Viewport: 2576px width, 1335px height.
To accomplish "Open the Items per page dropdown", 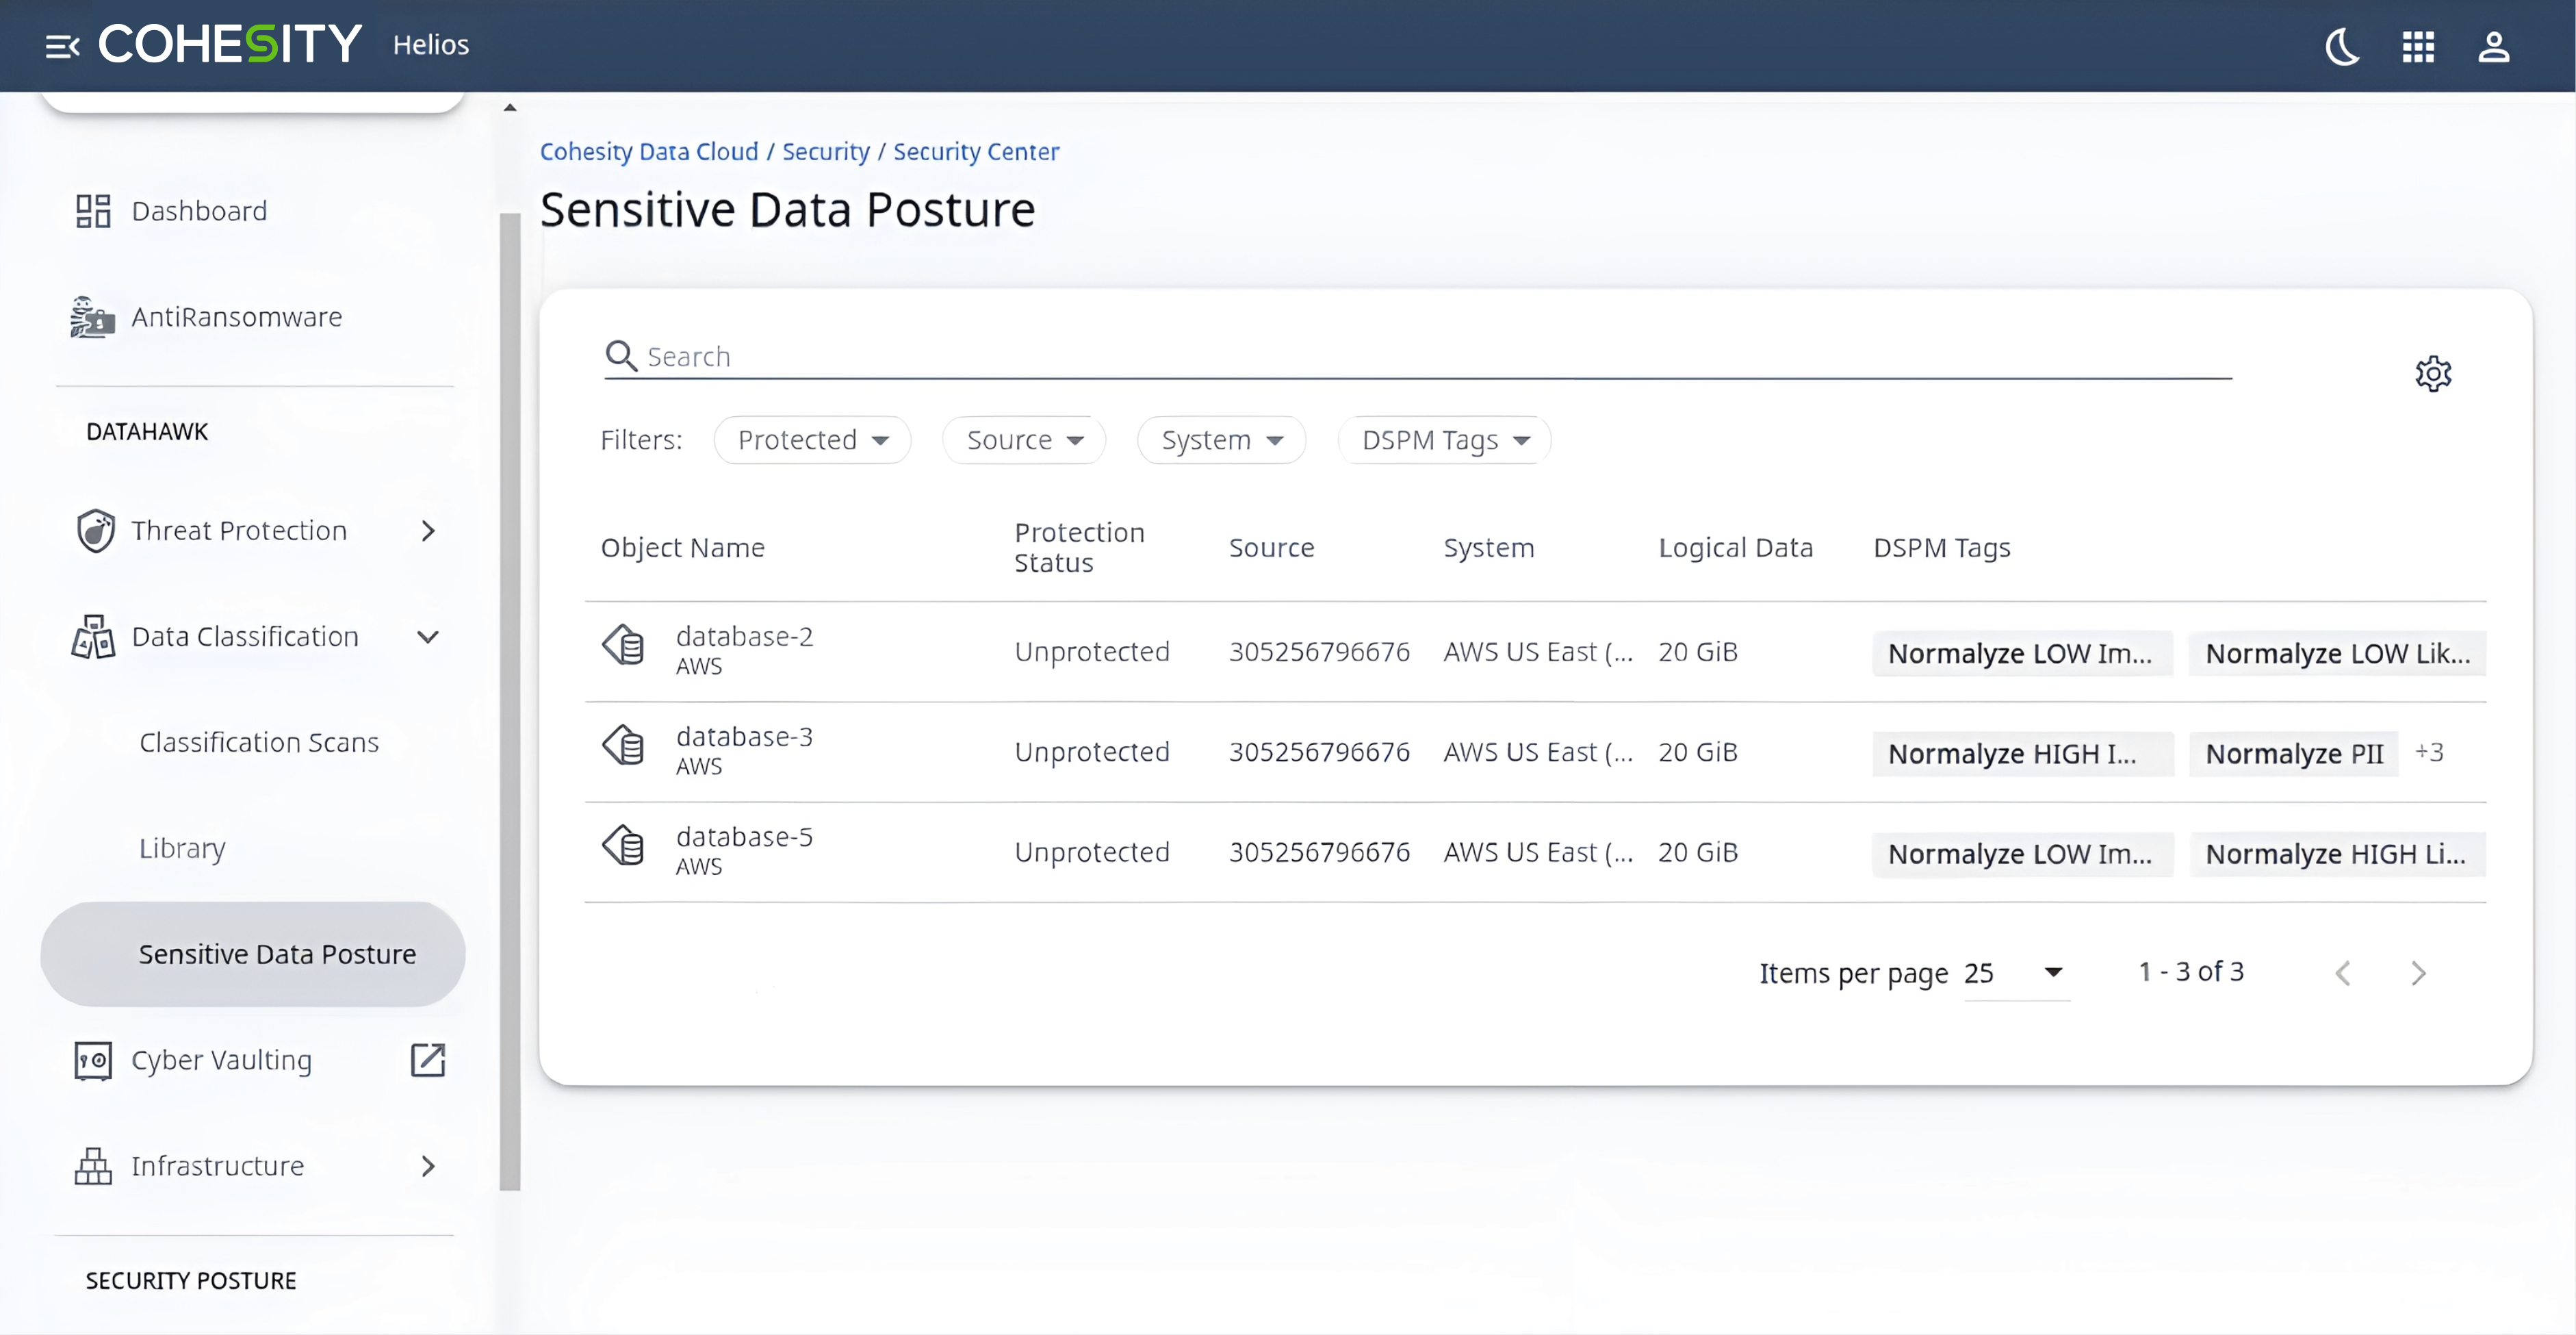I will (x=2016, y=973).
